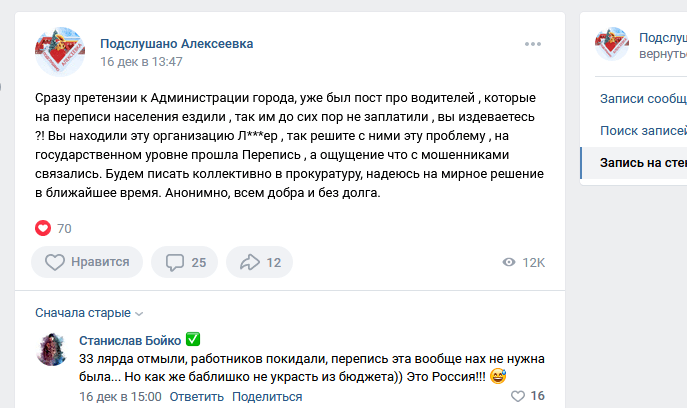Image resolution: width=687 pixels, height=408 pixels.
Task: Expand the Сначала старые sort dropdown
Action: 90,313
